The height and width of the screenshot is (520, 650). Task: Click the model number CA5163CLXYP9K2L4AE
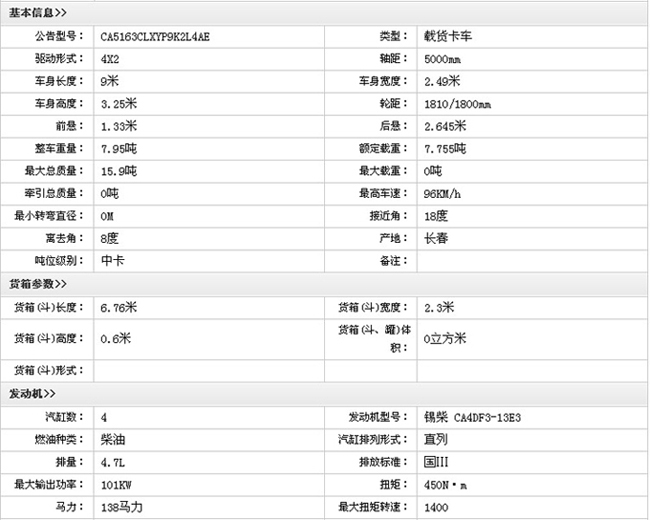[155, 37]
